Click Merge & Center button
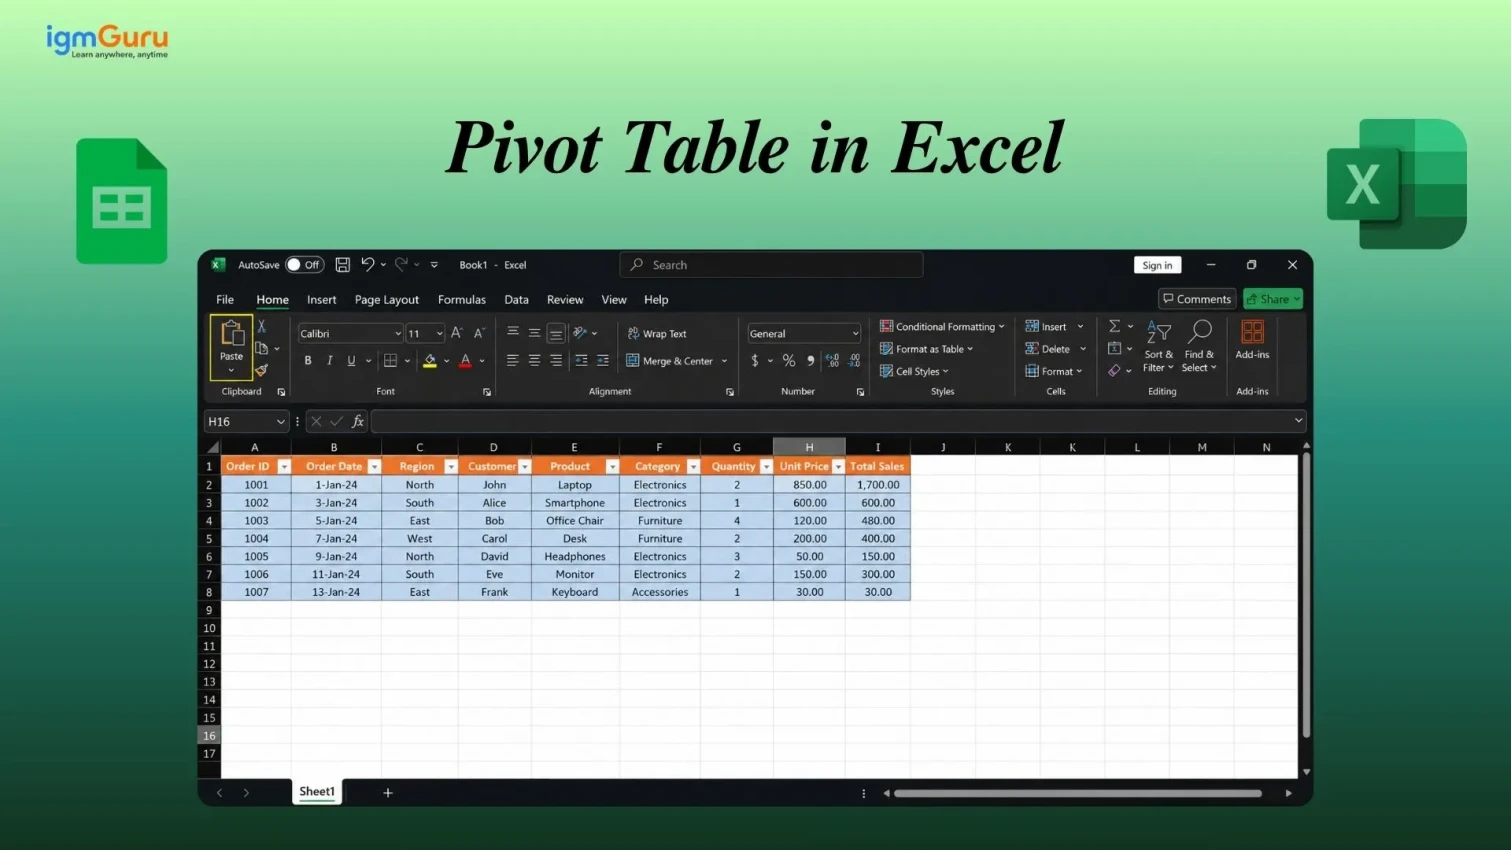 coord(670,361)
